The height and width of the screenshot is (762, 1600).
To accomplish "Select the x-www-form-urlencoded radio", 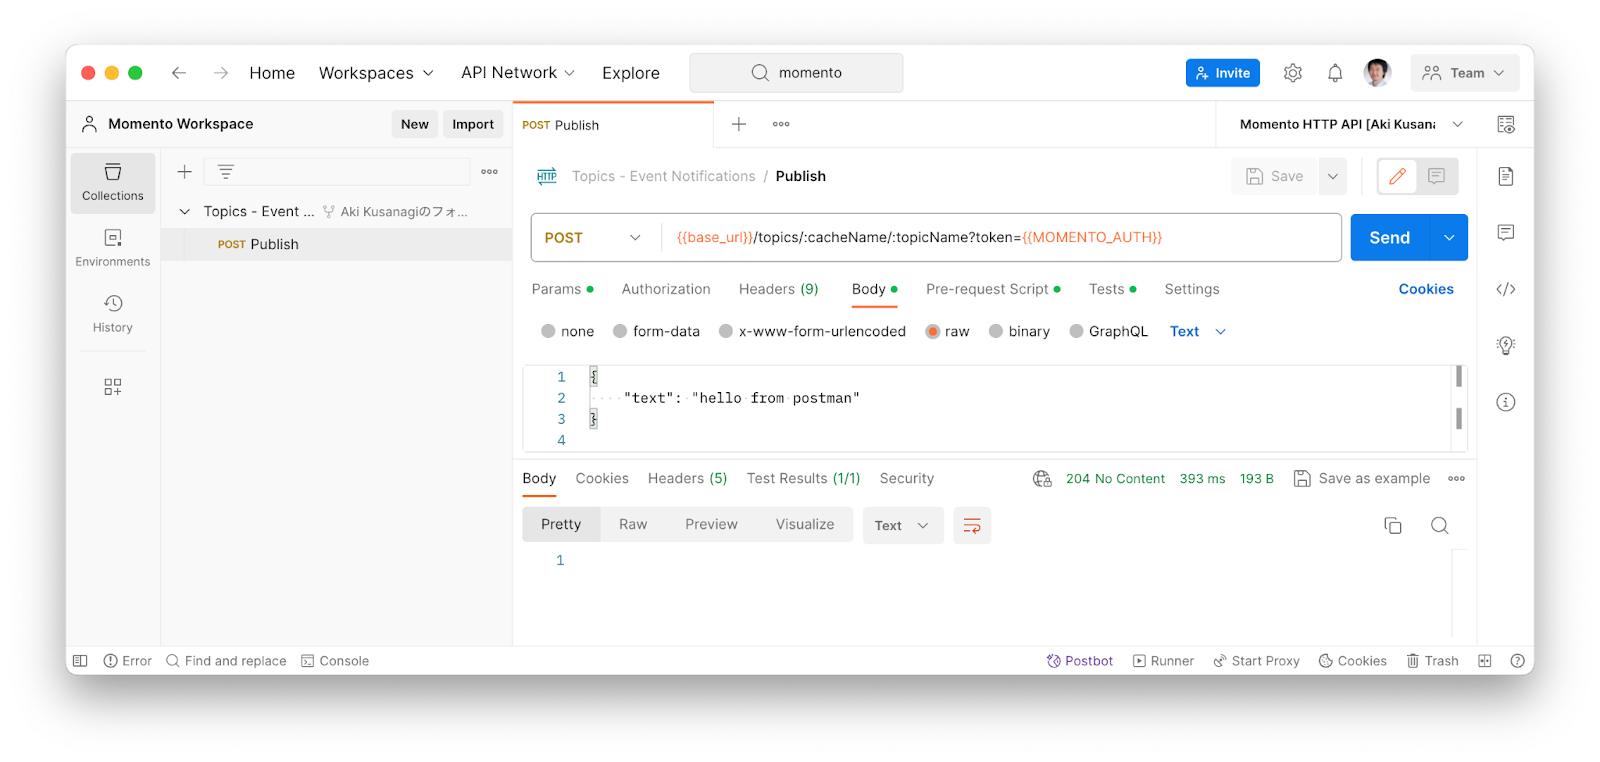I will click(726, 331).
